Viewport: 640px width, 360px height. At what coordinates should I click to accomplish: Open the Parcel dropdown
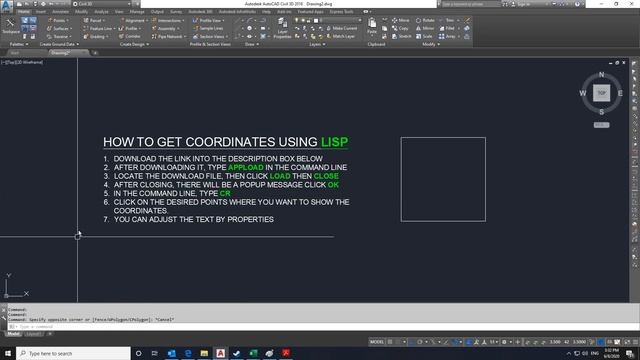94,20
